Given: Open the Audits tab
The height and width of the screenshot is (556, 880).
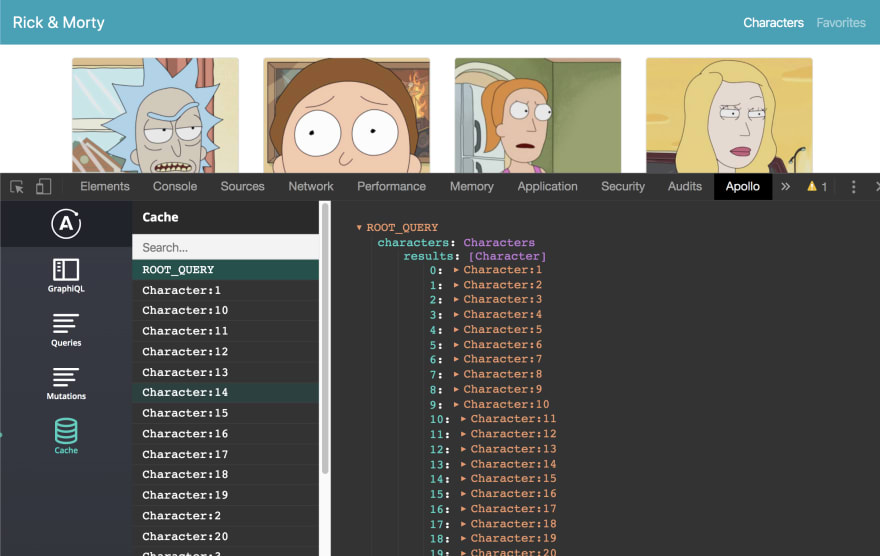Looking at the screenshot, I should click(685, 186).
